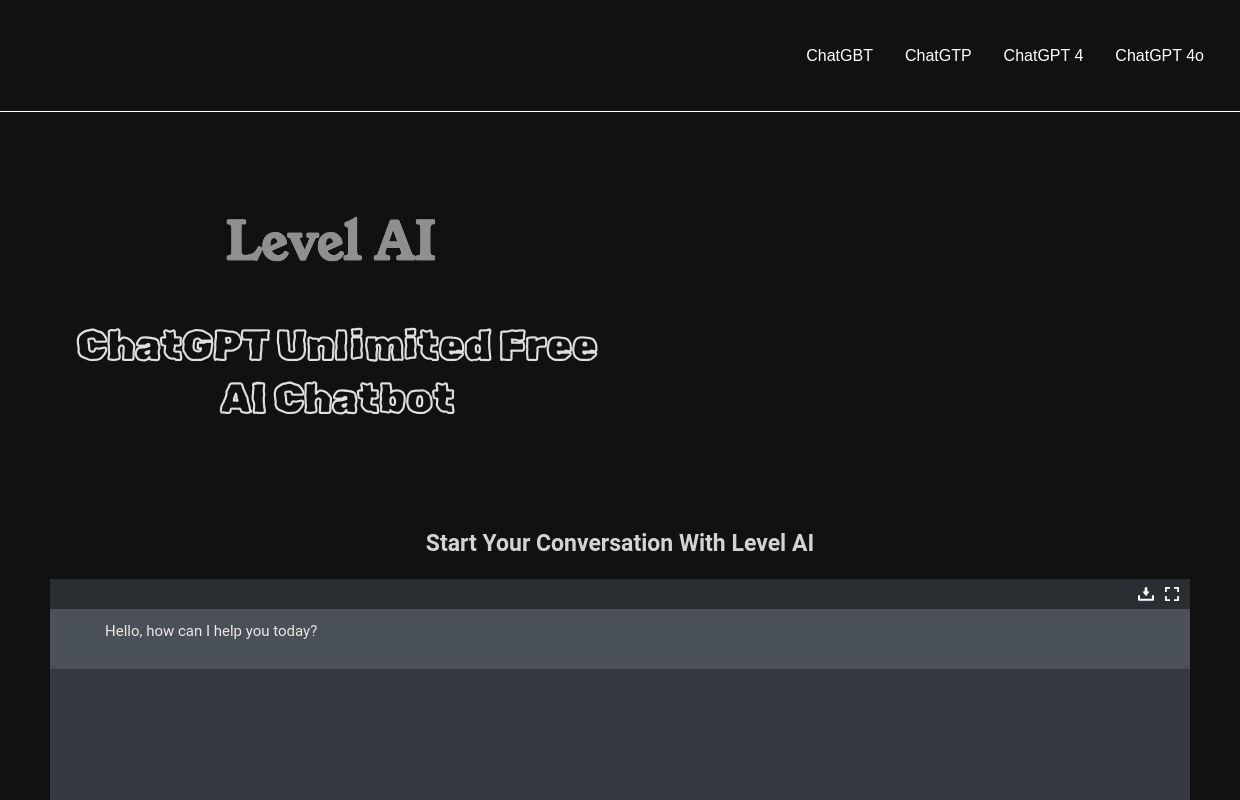The width and height of the screenshot is (1240, 800).
Task: Expand the chat to fullscreen
Action: point(1172,594)
